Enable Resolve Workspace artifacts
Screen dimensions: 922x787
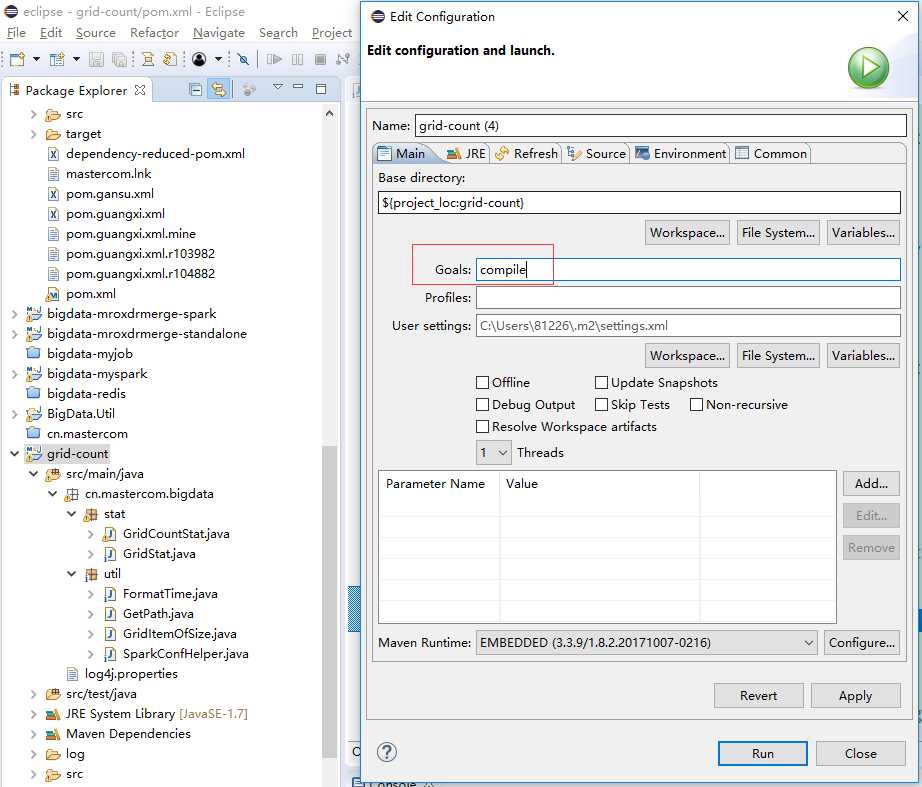482,426
